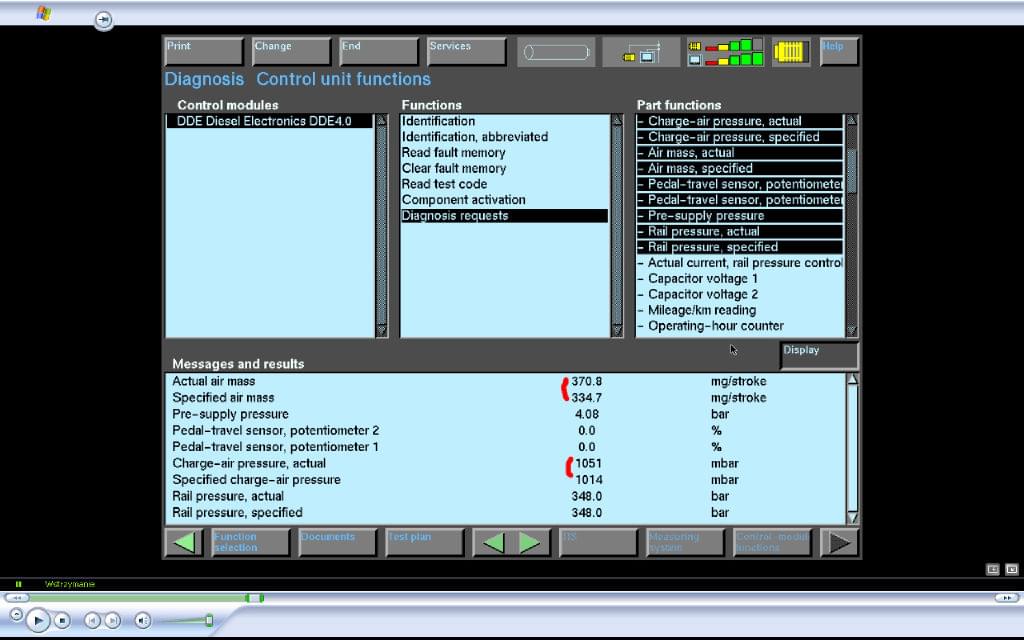Image resolution: width=1024 pixels, height=640 pixels.
Task: Deselect Air mass, specified part function
Action: [739, 168]
